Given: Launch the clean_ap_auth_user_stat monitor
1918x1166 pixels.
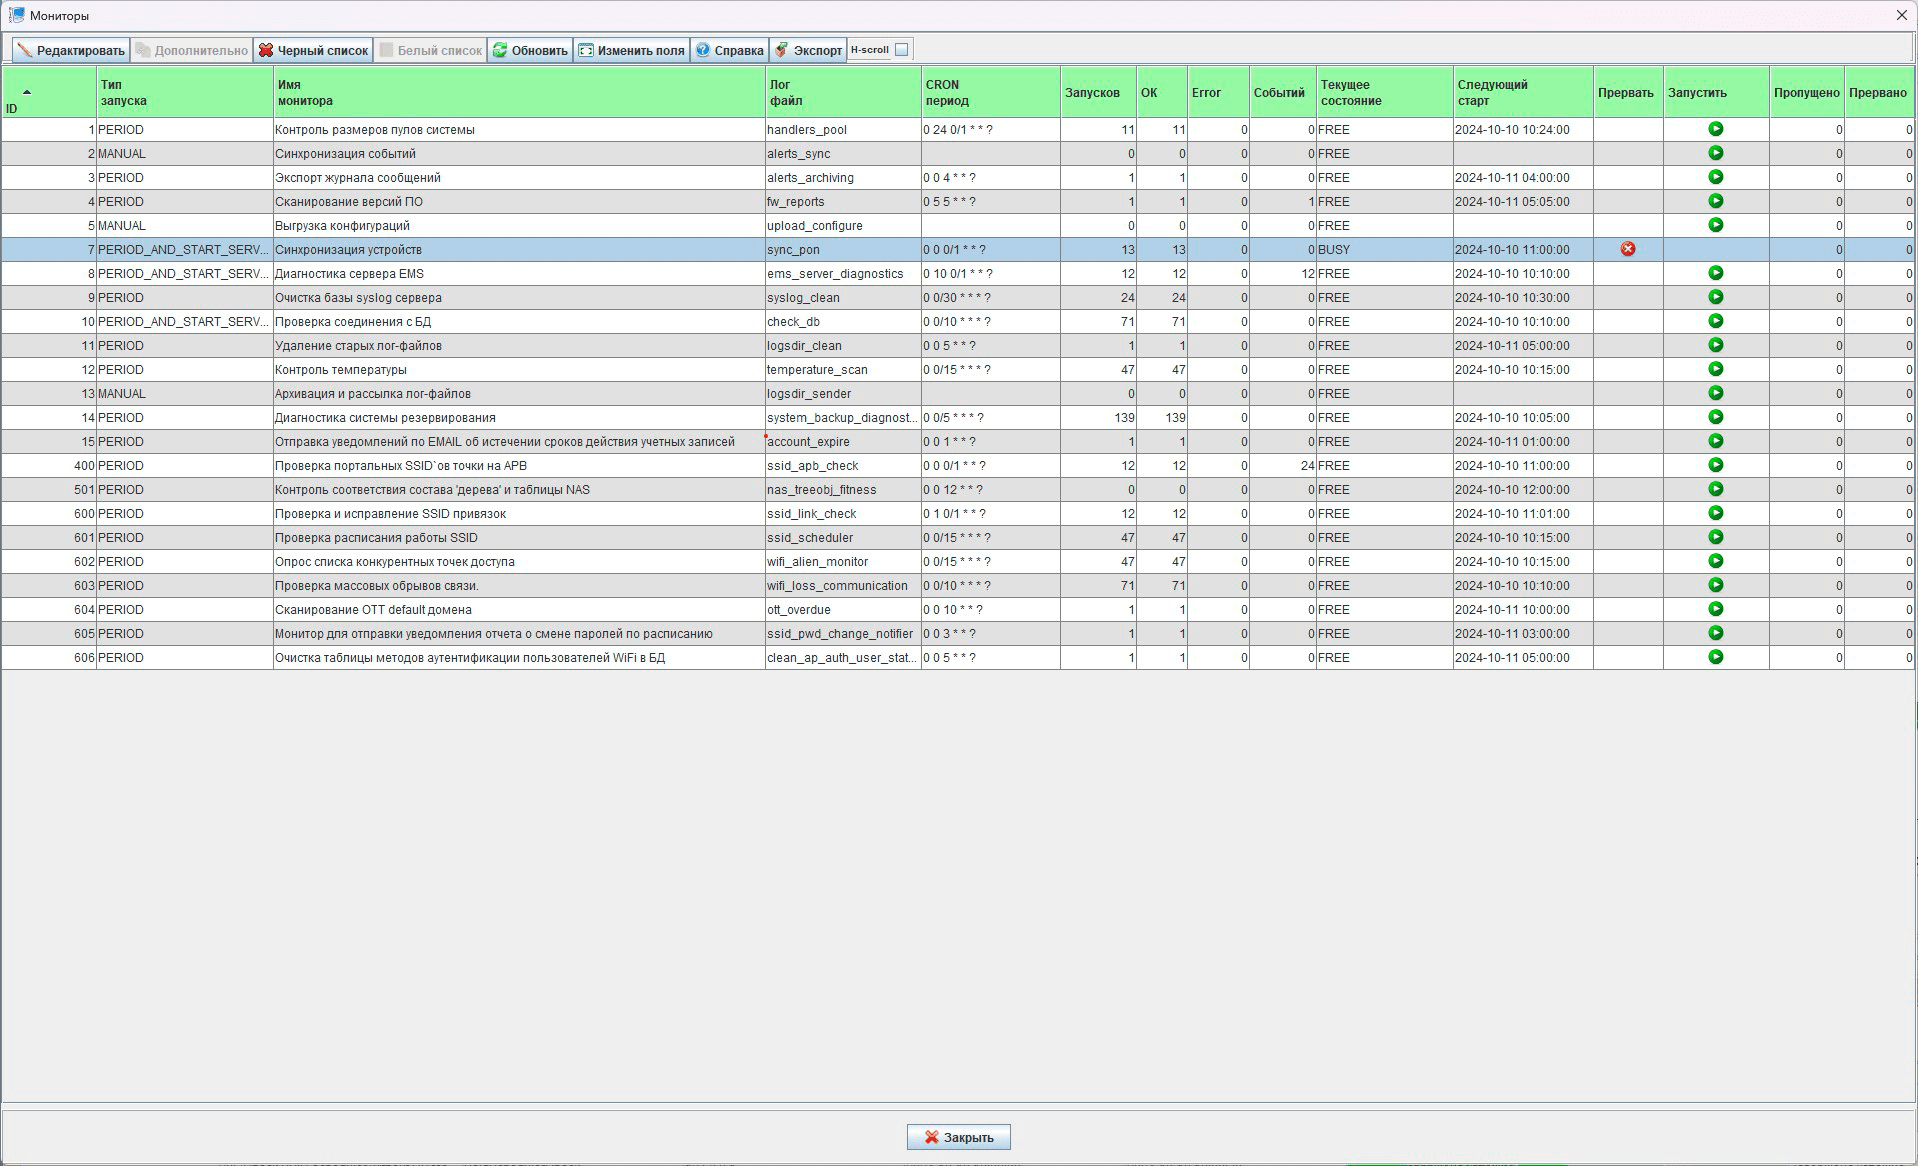Looking at the screenshot, I should 1715,657.
